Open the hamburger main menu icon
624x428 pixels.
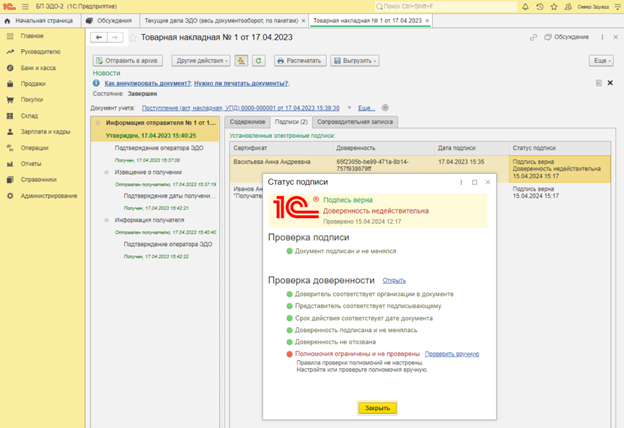[x=25, y=6]
